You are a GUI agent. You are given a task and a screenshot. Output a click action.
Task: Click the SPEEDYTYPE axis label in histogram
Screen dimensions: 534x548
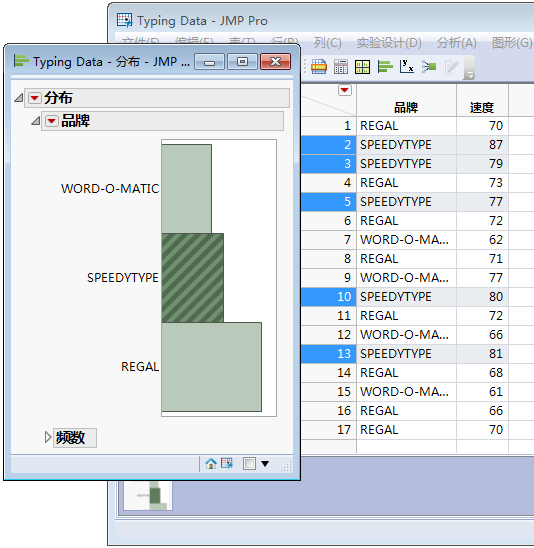click(x=123, y=278)
